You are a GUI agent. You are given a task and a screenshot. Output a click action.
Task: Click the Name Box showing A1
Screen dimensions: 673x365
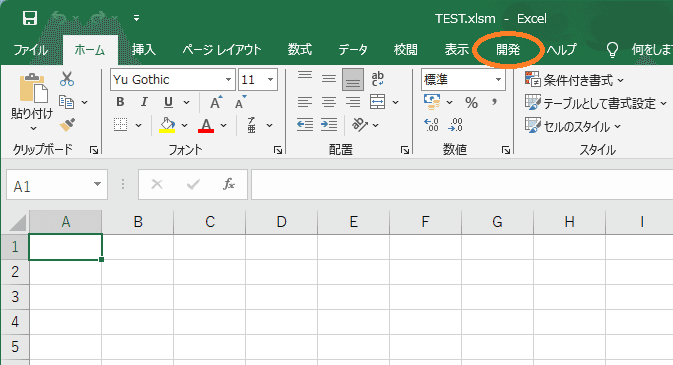click(x=57, y=185)
